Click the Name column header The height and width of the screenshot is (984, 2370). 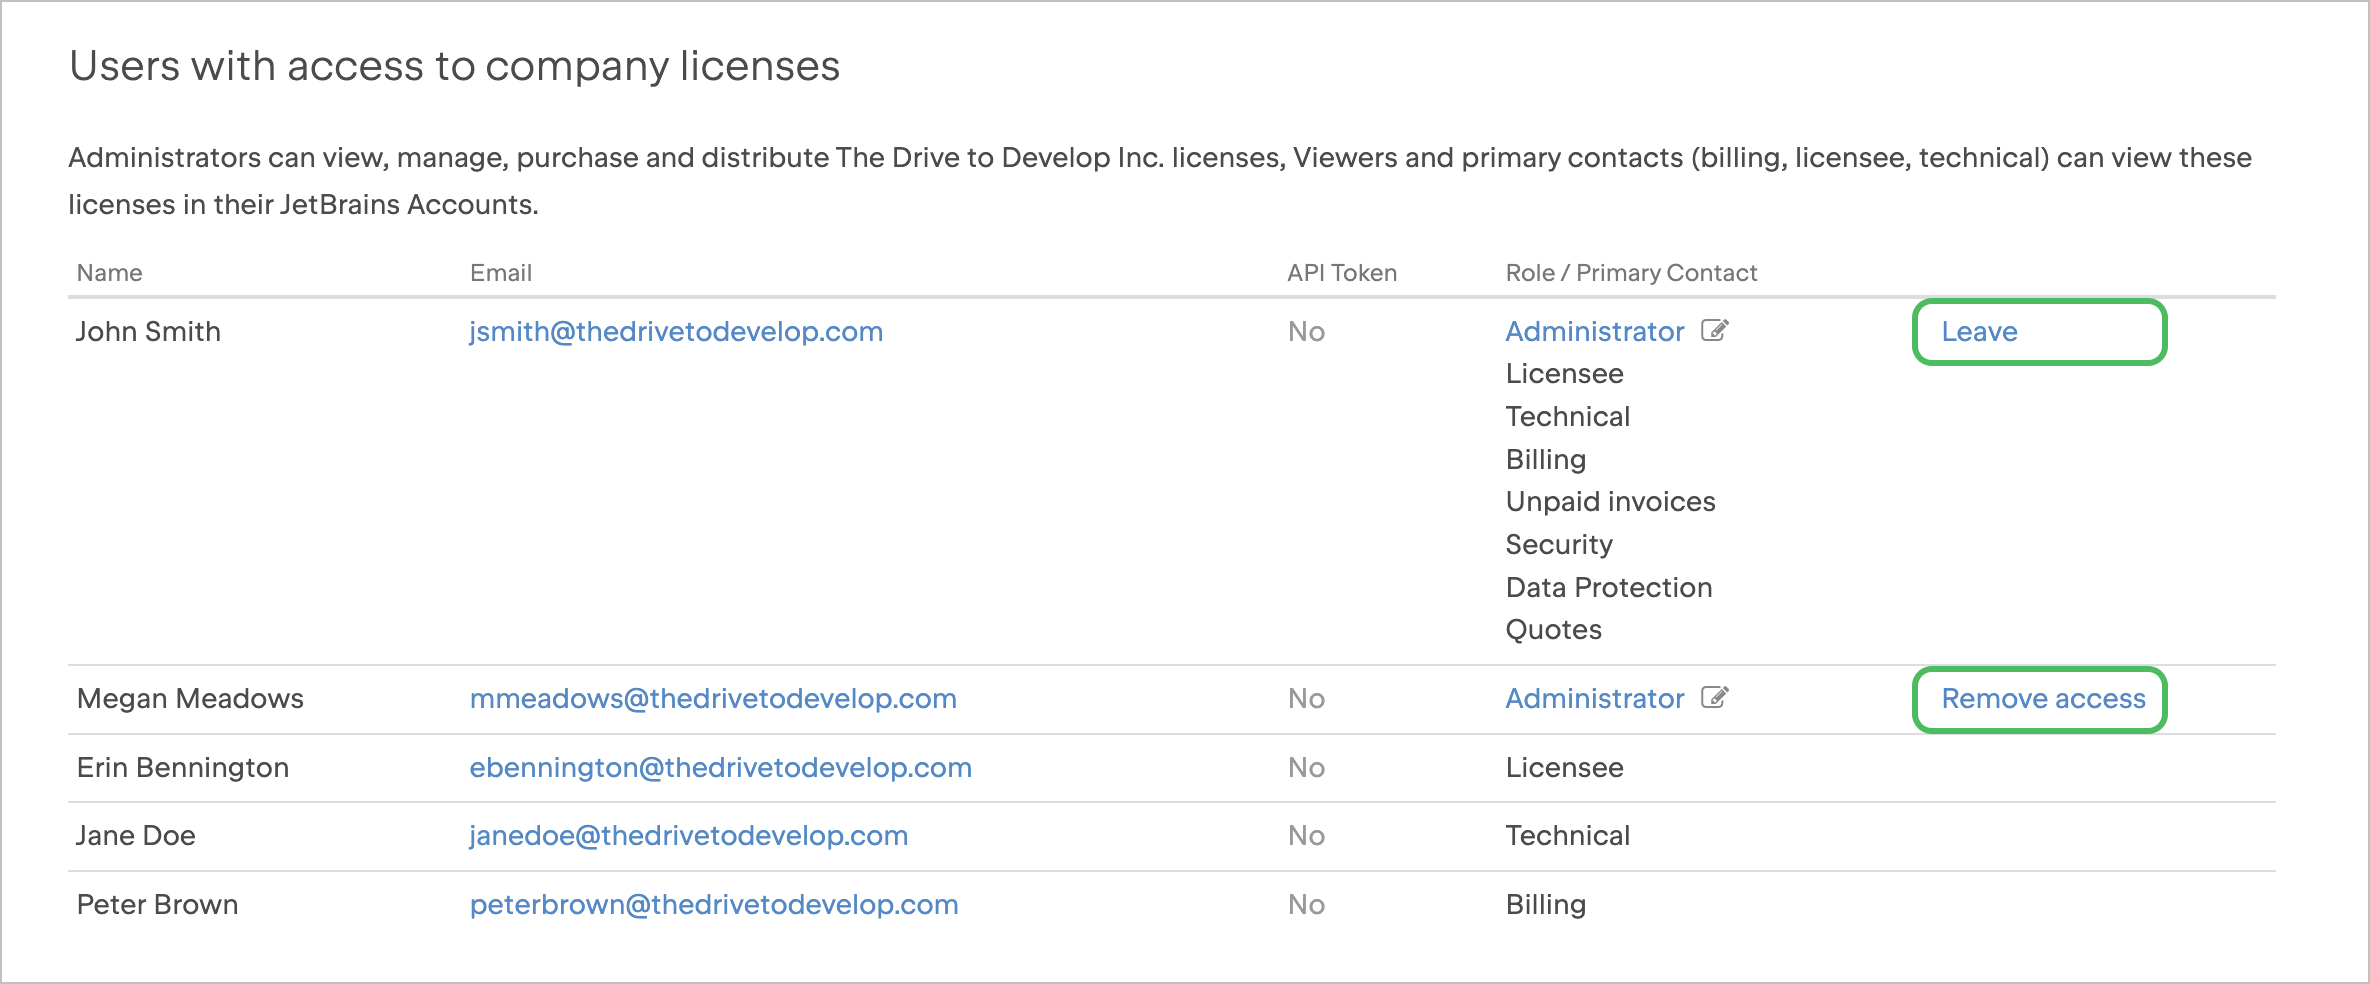(110, 273)
